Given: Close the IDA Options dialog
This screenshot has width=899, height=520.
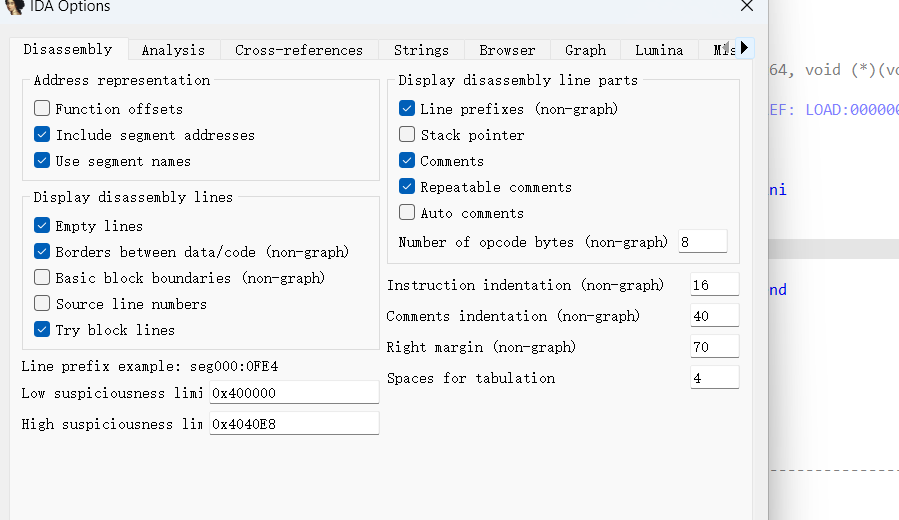Looking at the screenshot, I should [746, 6].
